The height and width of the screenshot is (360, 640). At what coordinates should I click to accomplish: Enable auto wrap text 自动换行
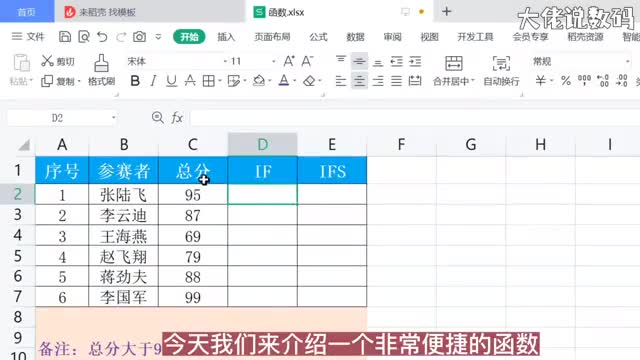[x=501, y=71]
